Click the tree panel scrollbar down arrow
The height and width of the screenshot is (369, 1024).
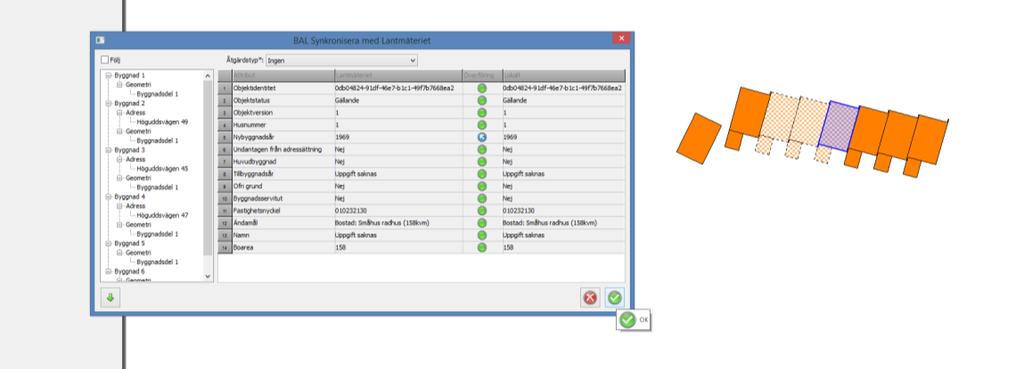208,276
